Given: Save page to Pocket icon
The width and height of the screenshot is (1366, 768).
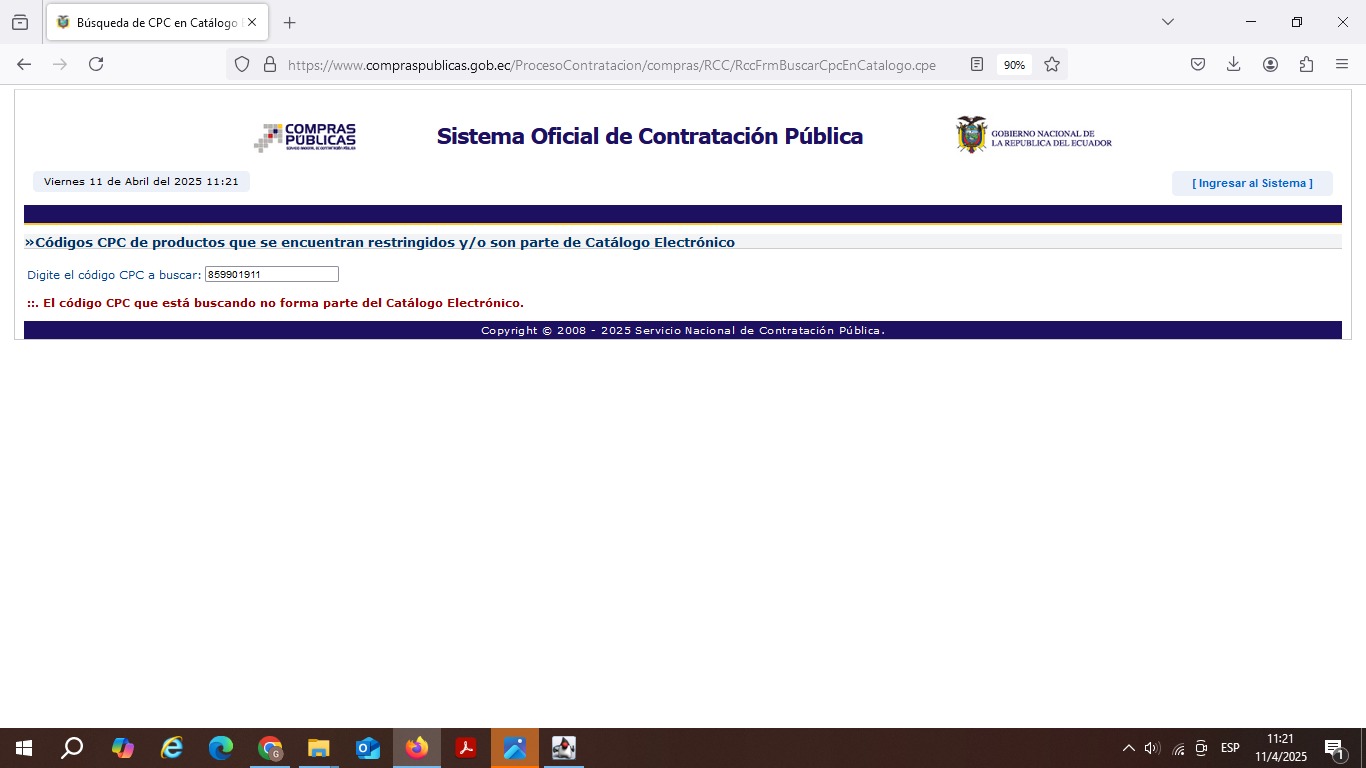Looking at the screenshot, I should tap(1197, 64).
